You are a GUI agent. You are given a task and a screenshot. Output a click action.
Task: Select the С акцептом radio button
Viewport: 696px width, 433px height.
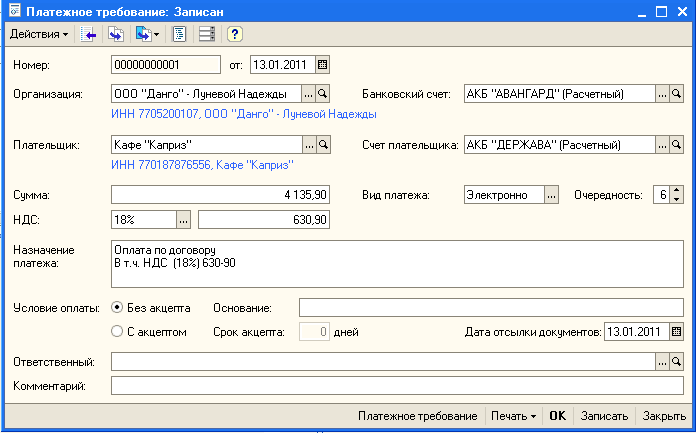[x=118, y=332]
